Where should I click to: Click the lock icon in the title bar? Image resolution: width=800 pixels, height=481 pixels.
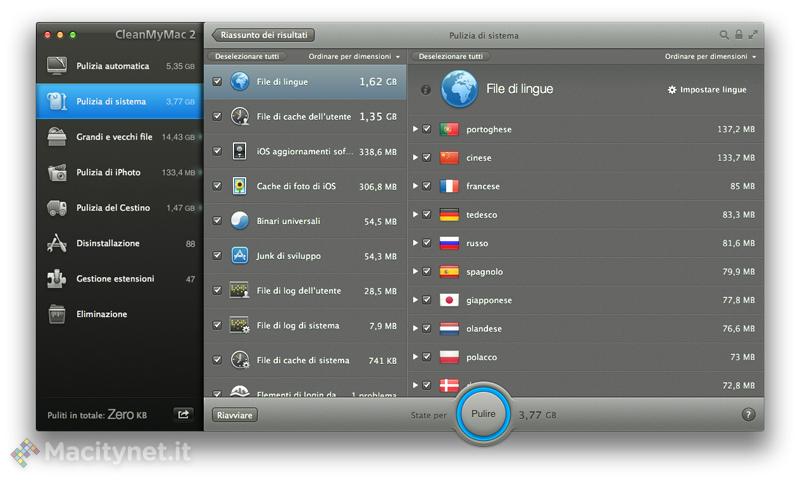click(738, 35)
